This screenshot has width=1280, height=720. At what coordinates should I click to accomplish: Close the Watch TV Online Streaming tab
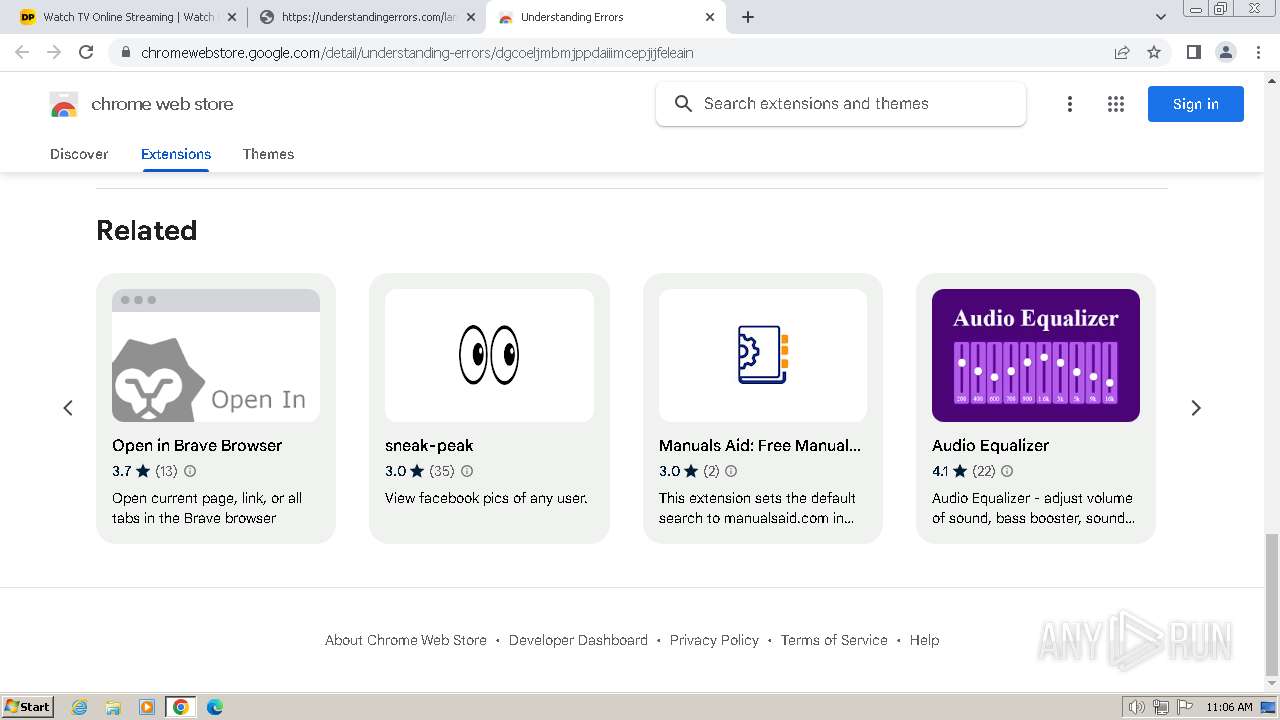tap(232, 17)
